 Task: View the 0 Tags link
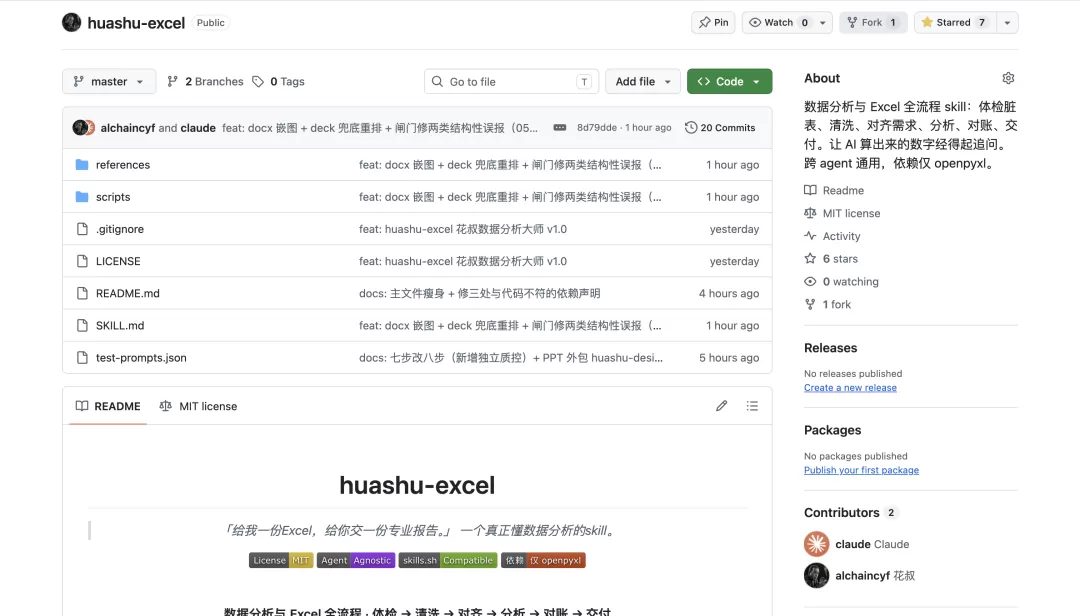click(x=278, y=81)
